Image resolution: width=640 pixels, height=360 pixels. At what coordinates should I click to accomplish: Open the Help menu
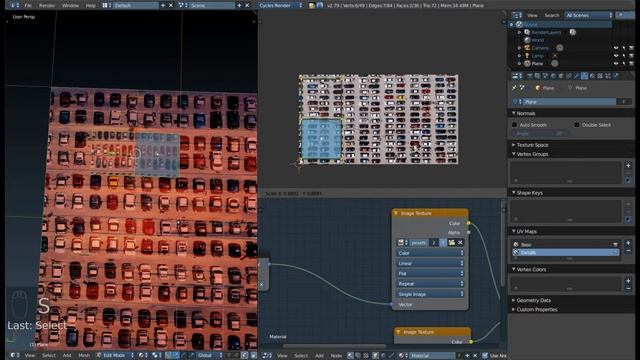[x=91, y=6]
